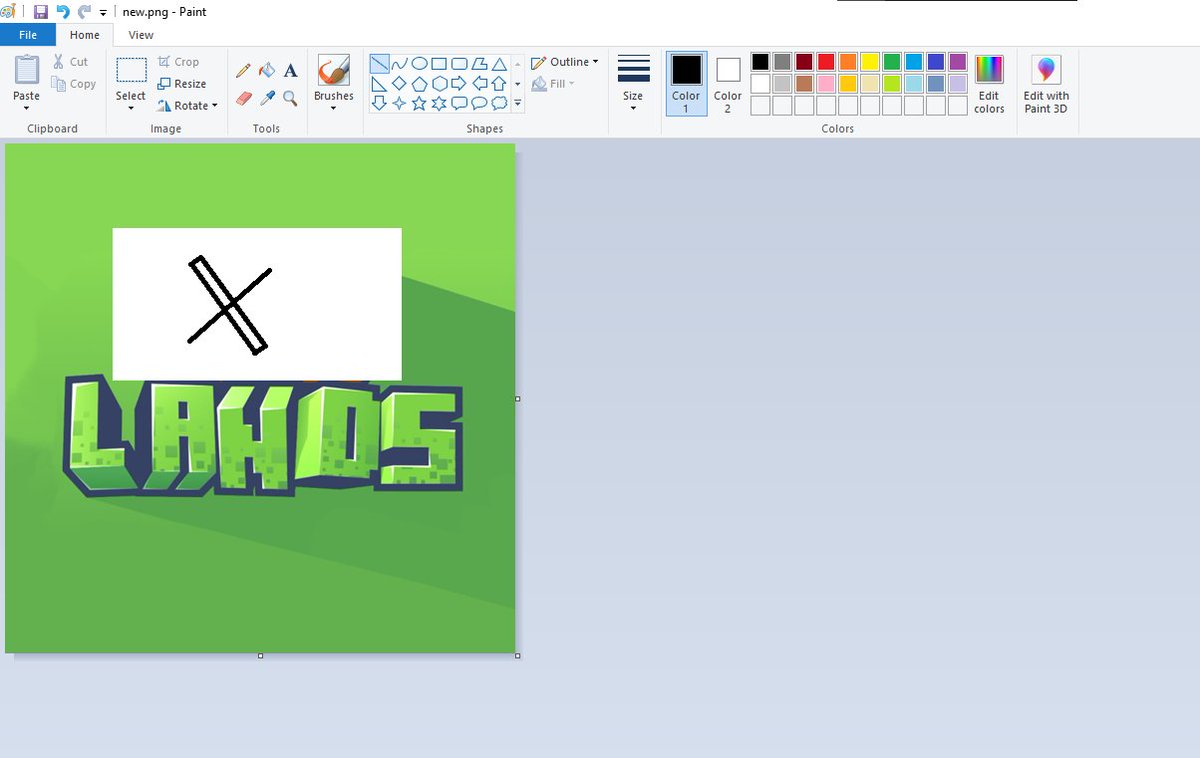The image size is (1200, 758).
Task: Pick the purple color swatch
Action: pyautogui.click(x=958, y=62)
